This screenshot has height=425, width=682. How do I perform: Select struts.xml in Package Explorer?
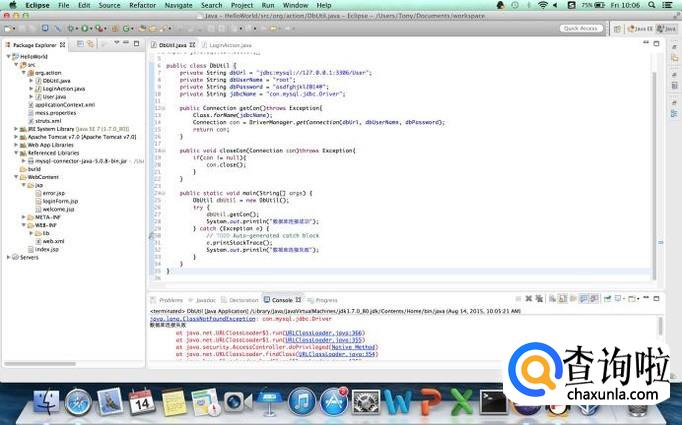coord(48,120)
